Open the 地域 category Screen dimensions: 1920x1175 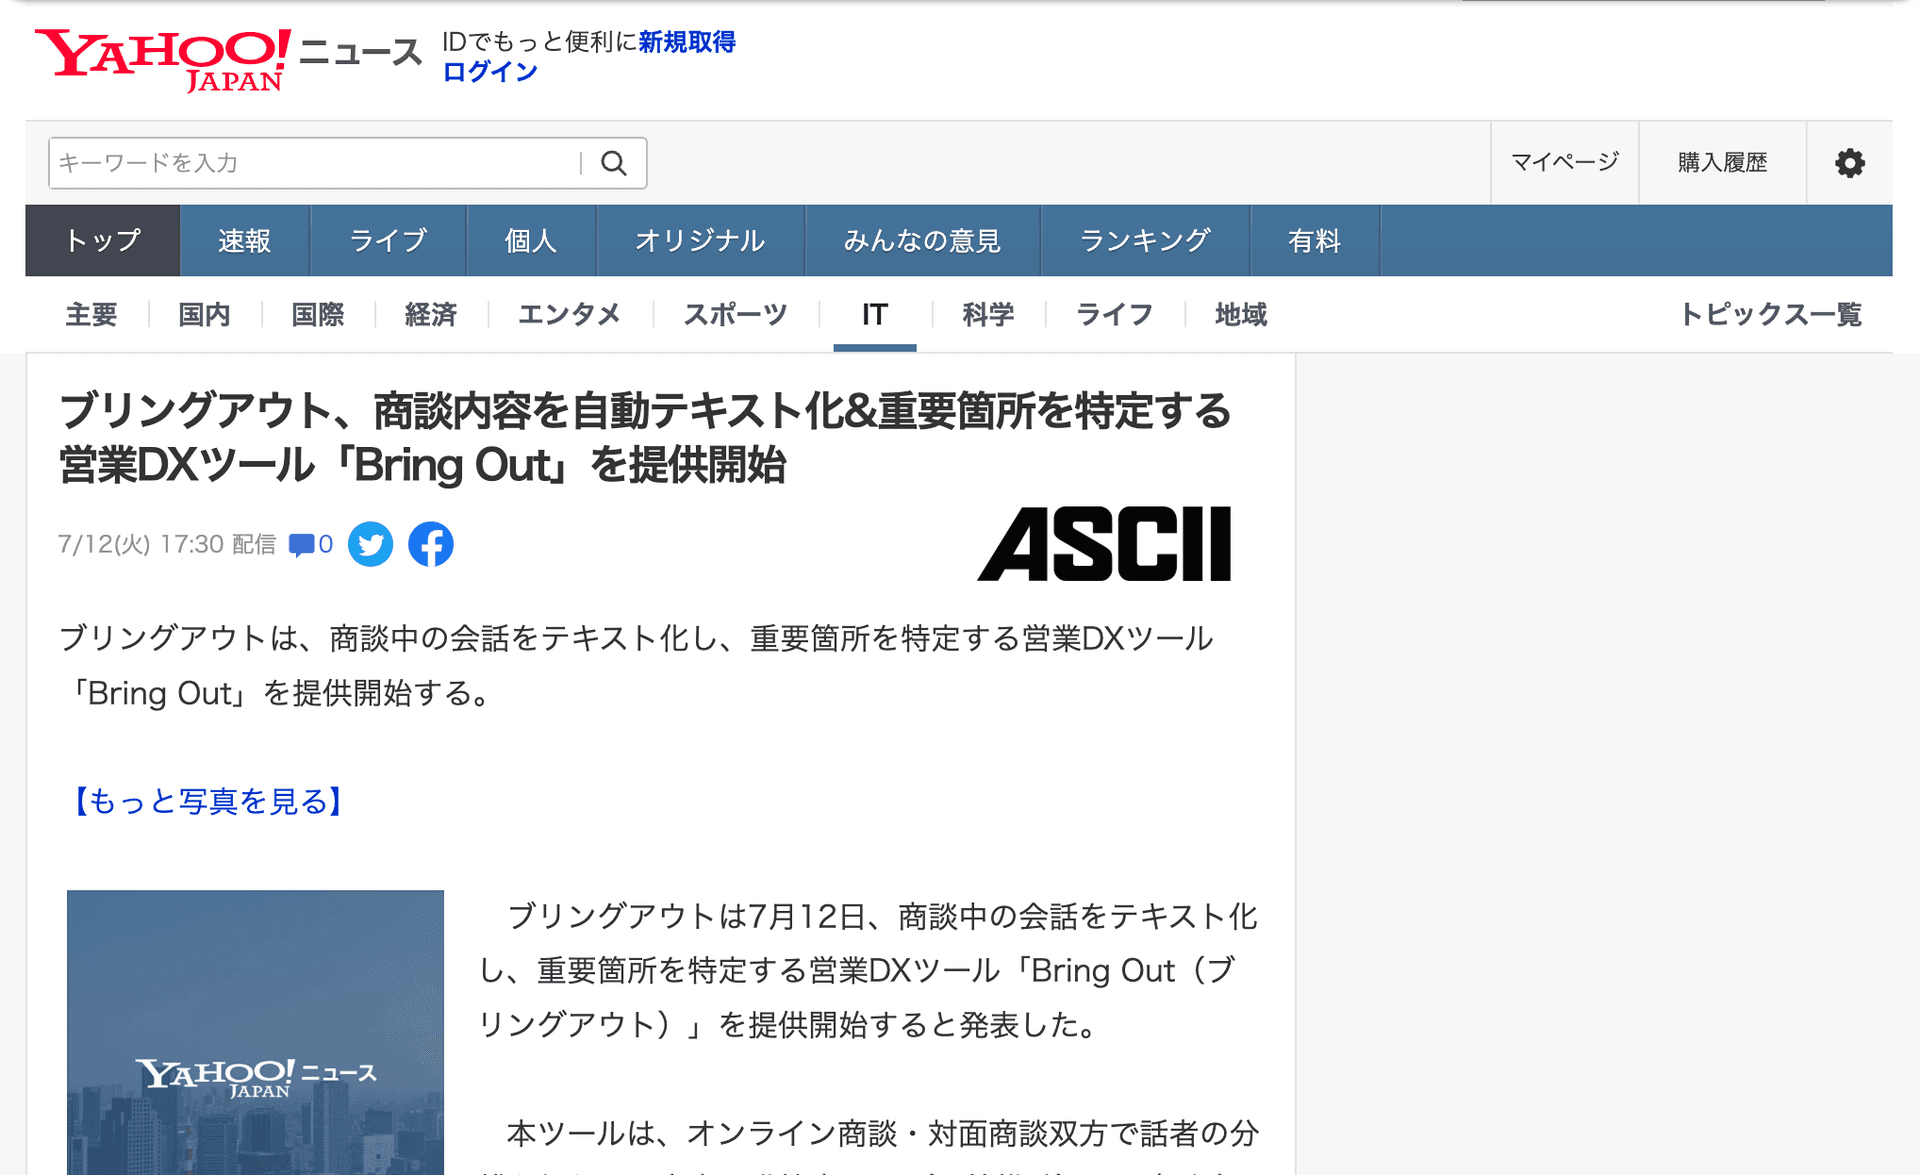pyautogui.click(x=1241, y=315)
